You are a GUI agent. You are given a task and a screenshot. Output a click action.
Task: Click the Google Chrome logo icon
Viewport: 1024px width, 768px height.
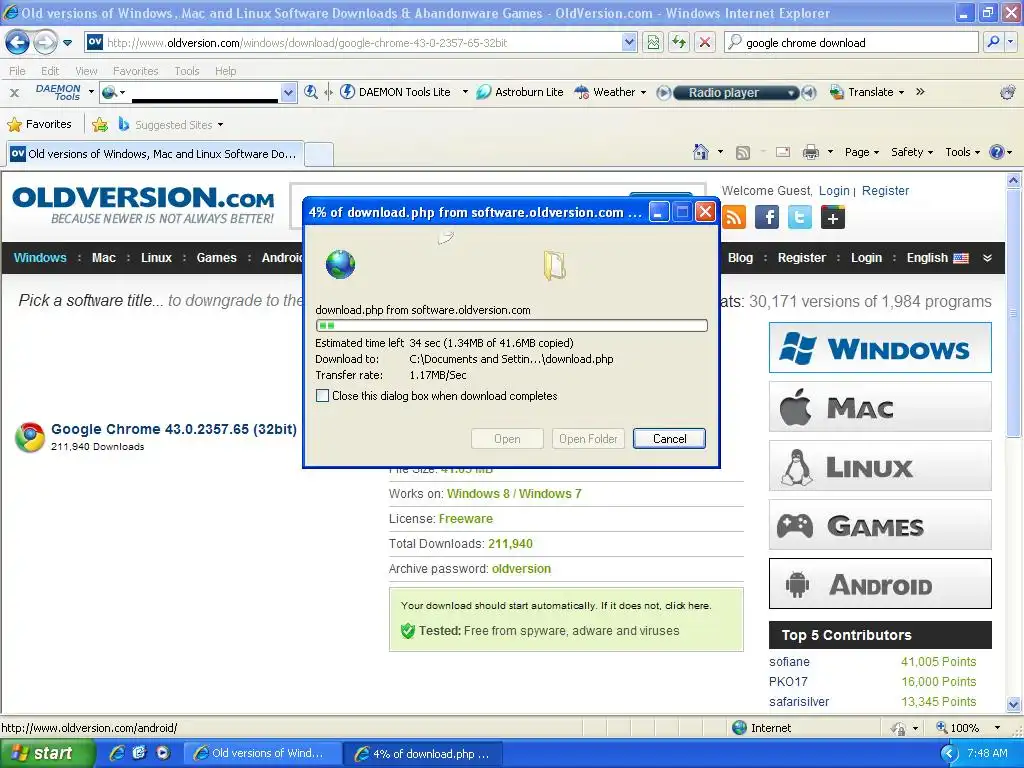[x=30, y=438]
